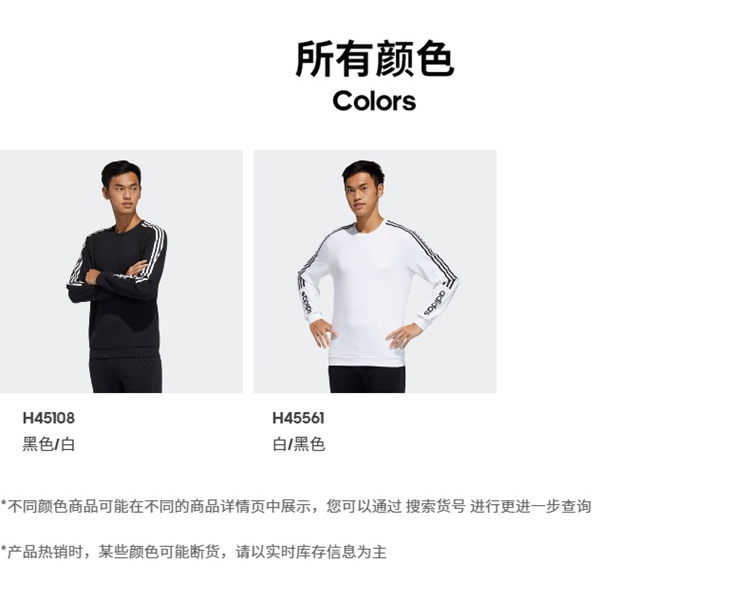Screen dimensions: 750x601
Task: Click the black three stripes on white sweatshirt shoulder
Action: pos(423,251)
